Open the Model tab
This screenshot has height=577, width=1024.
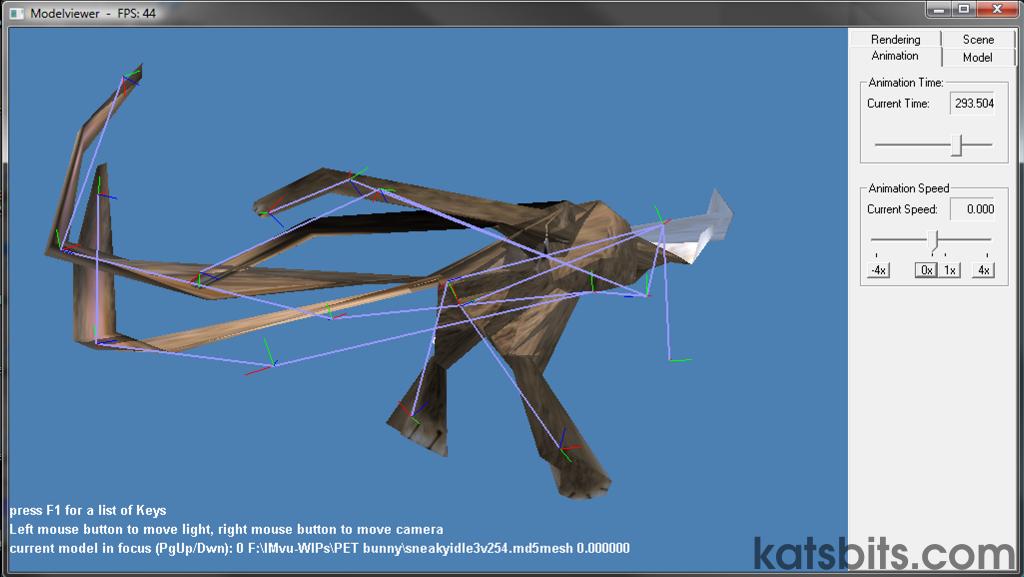tap(978, 57)
